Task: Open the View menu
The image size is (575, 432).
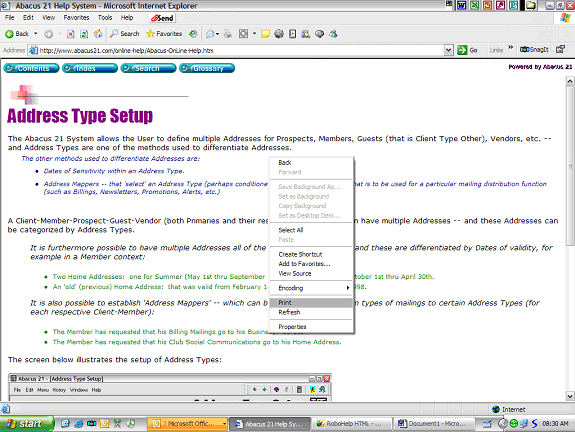Action: point(48,18)
